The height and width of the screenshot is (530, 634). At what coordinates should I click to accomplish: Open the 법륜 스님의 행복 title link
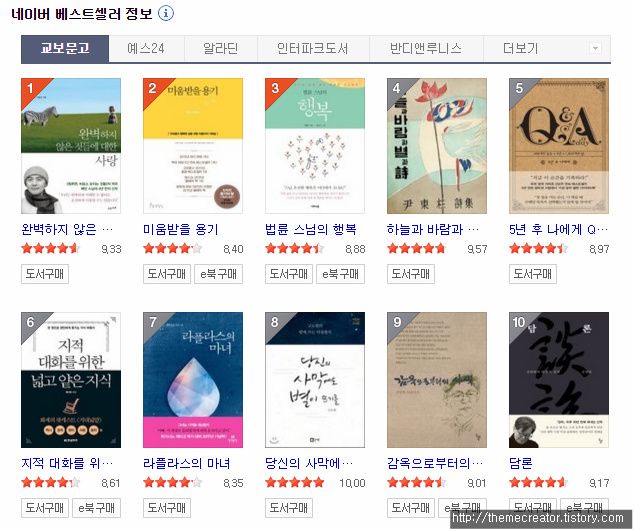point(311,230)
